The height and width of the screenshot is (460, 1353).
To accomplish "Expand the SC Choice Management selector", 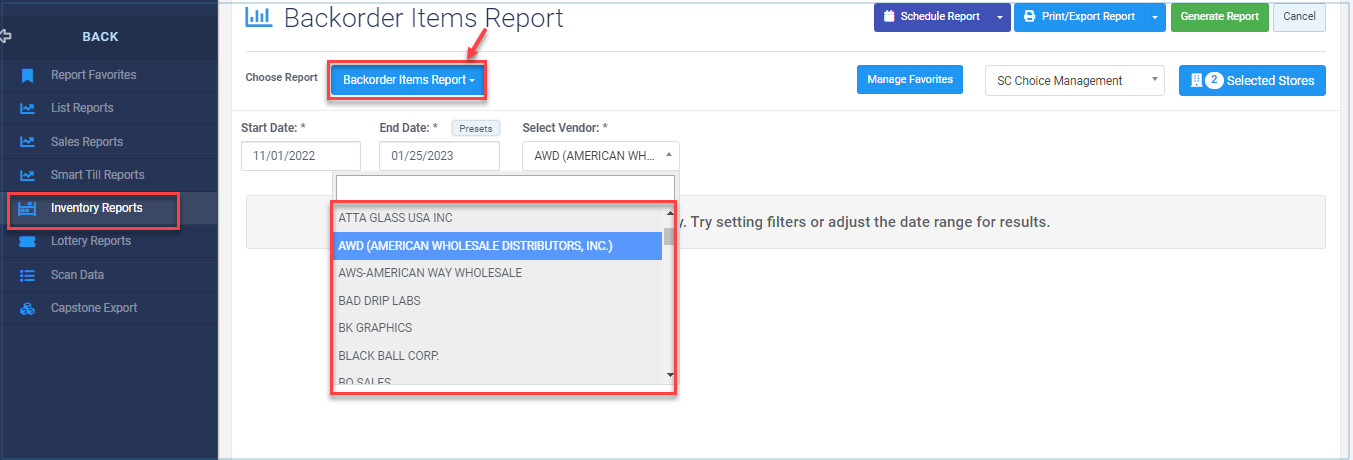I will pyautogui.click(x=1075, y=81).
